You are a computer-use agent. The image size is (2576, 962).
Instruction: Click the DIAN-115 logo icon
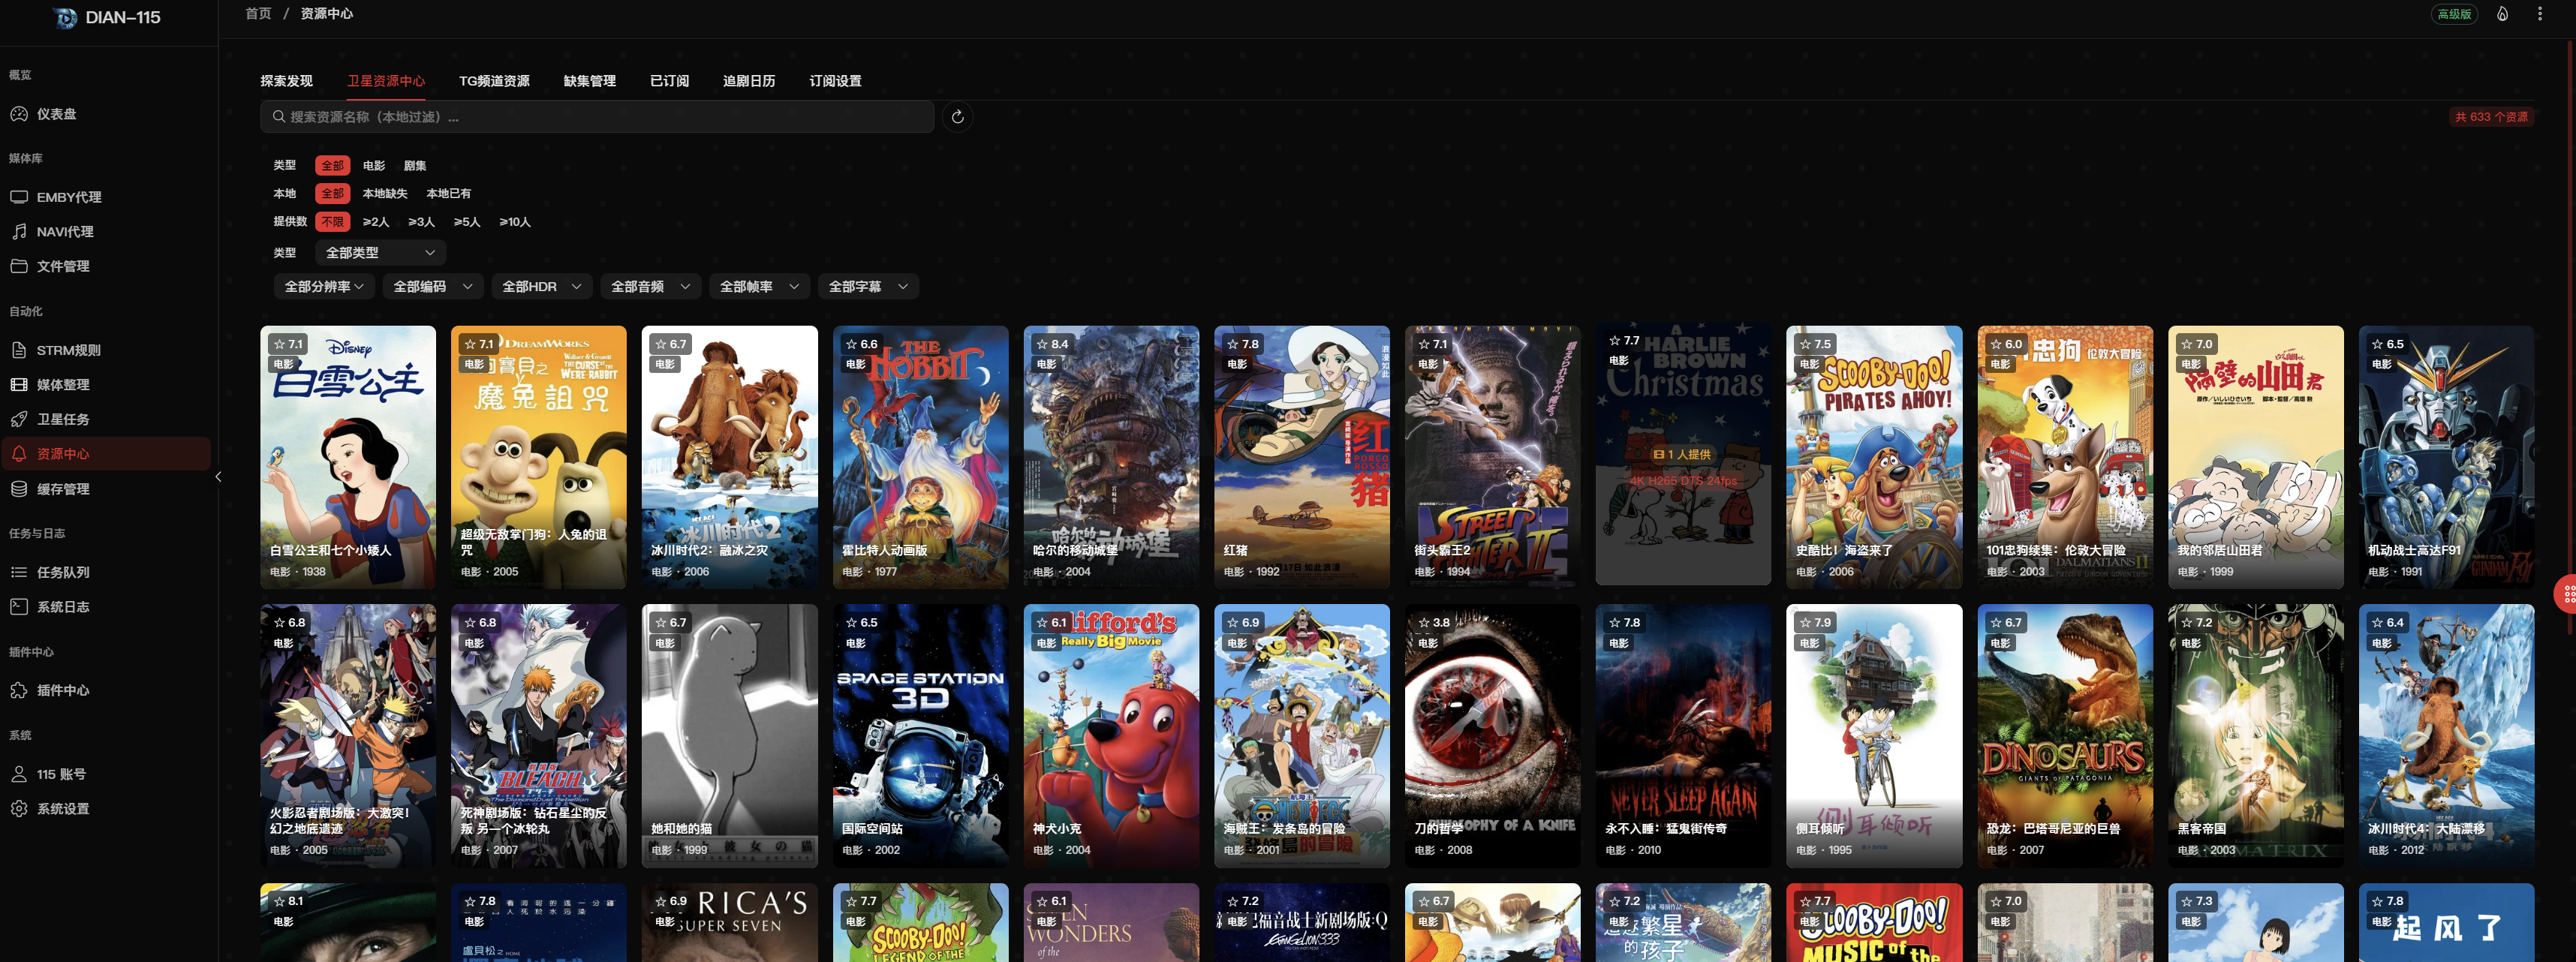pyautogui.click(x=65, y=17)
